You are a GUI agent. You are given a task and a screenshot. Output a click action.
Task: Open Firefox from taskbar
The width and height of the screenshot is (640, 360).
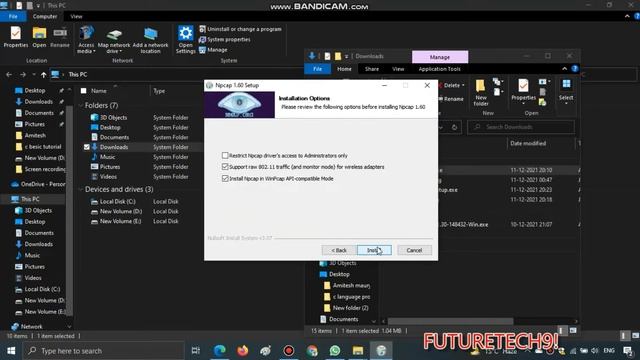coord(243,350)
